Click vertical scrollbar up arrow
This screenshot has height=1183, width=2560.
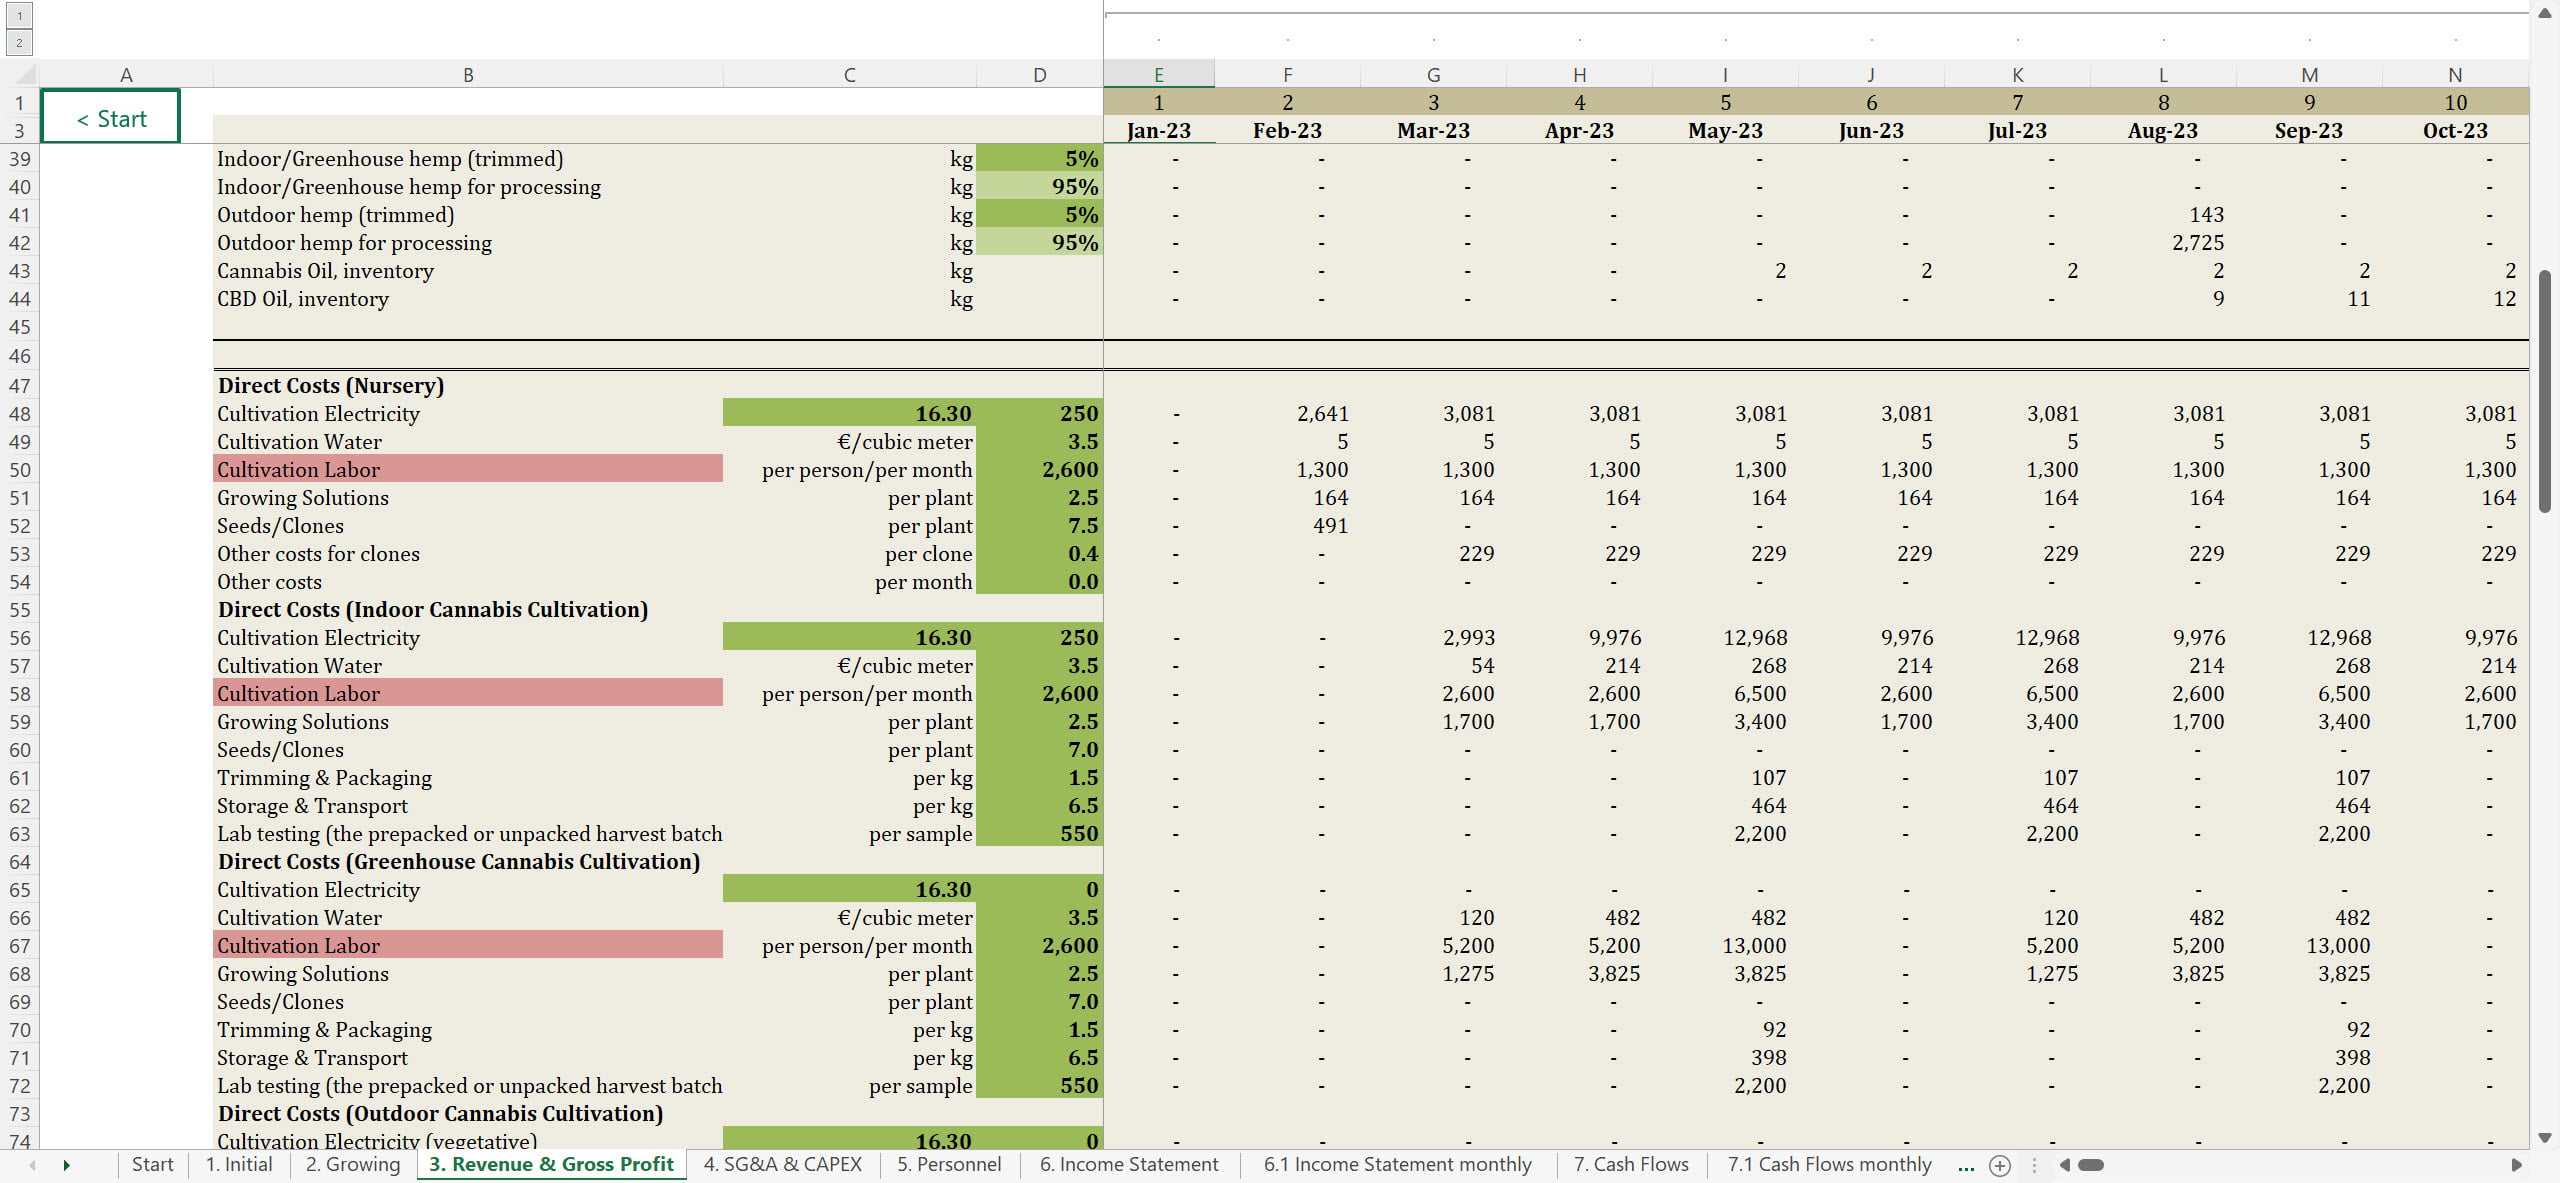point(2545,13)
